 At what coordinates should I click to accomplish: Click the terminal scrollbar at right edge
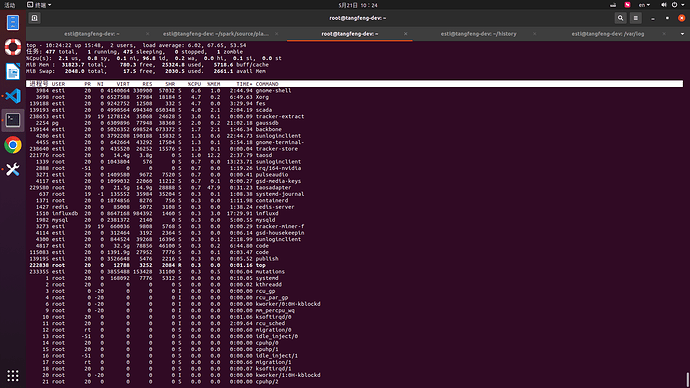[687, 380]
